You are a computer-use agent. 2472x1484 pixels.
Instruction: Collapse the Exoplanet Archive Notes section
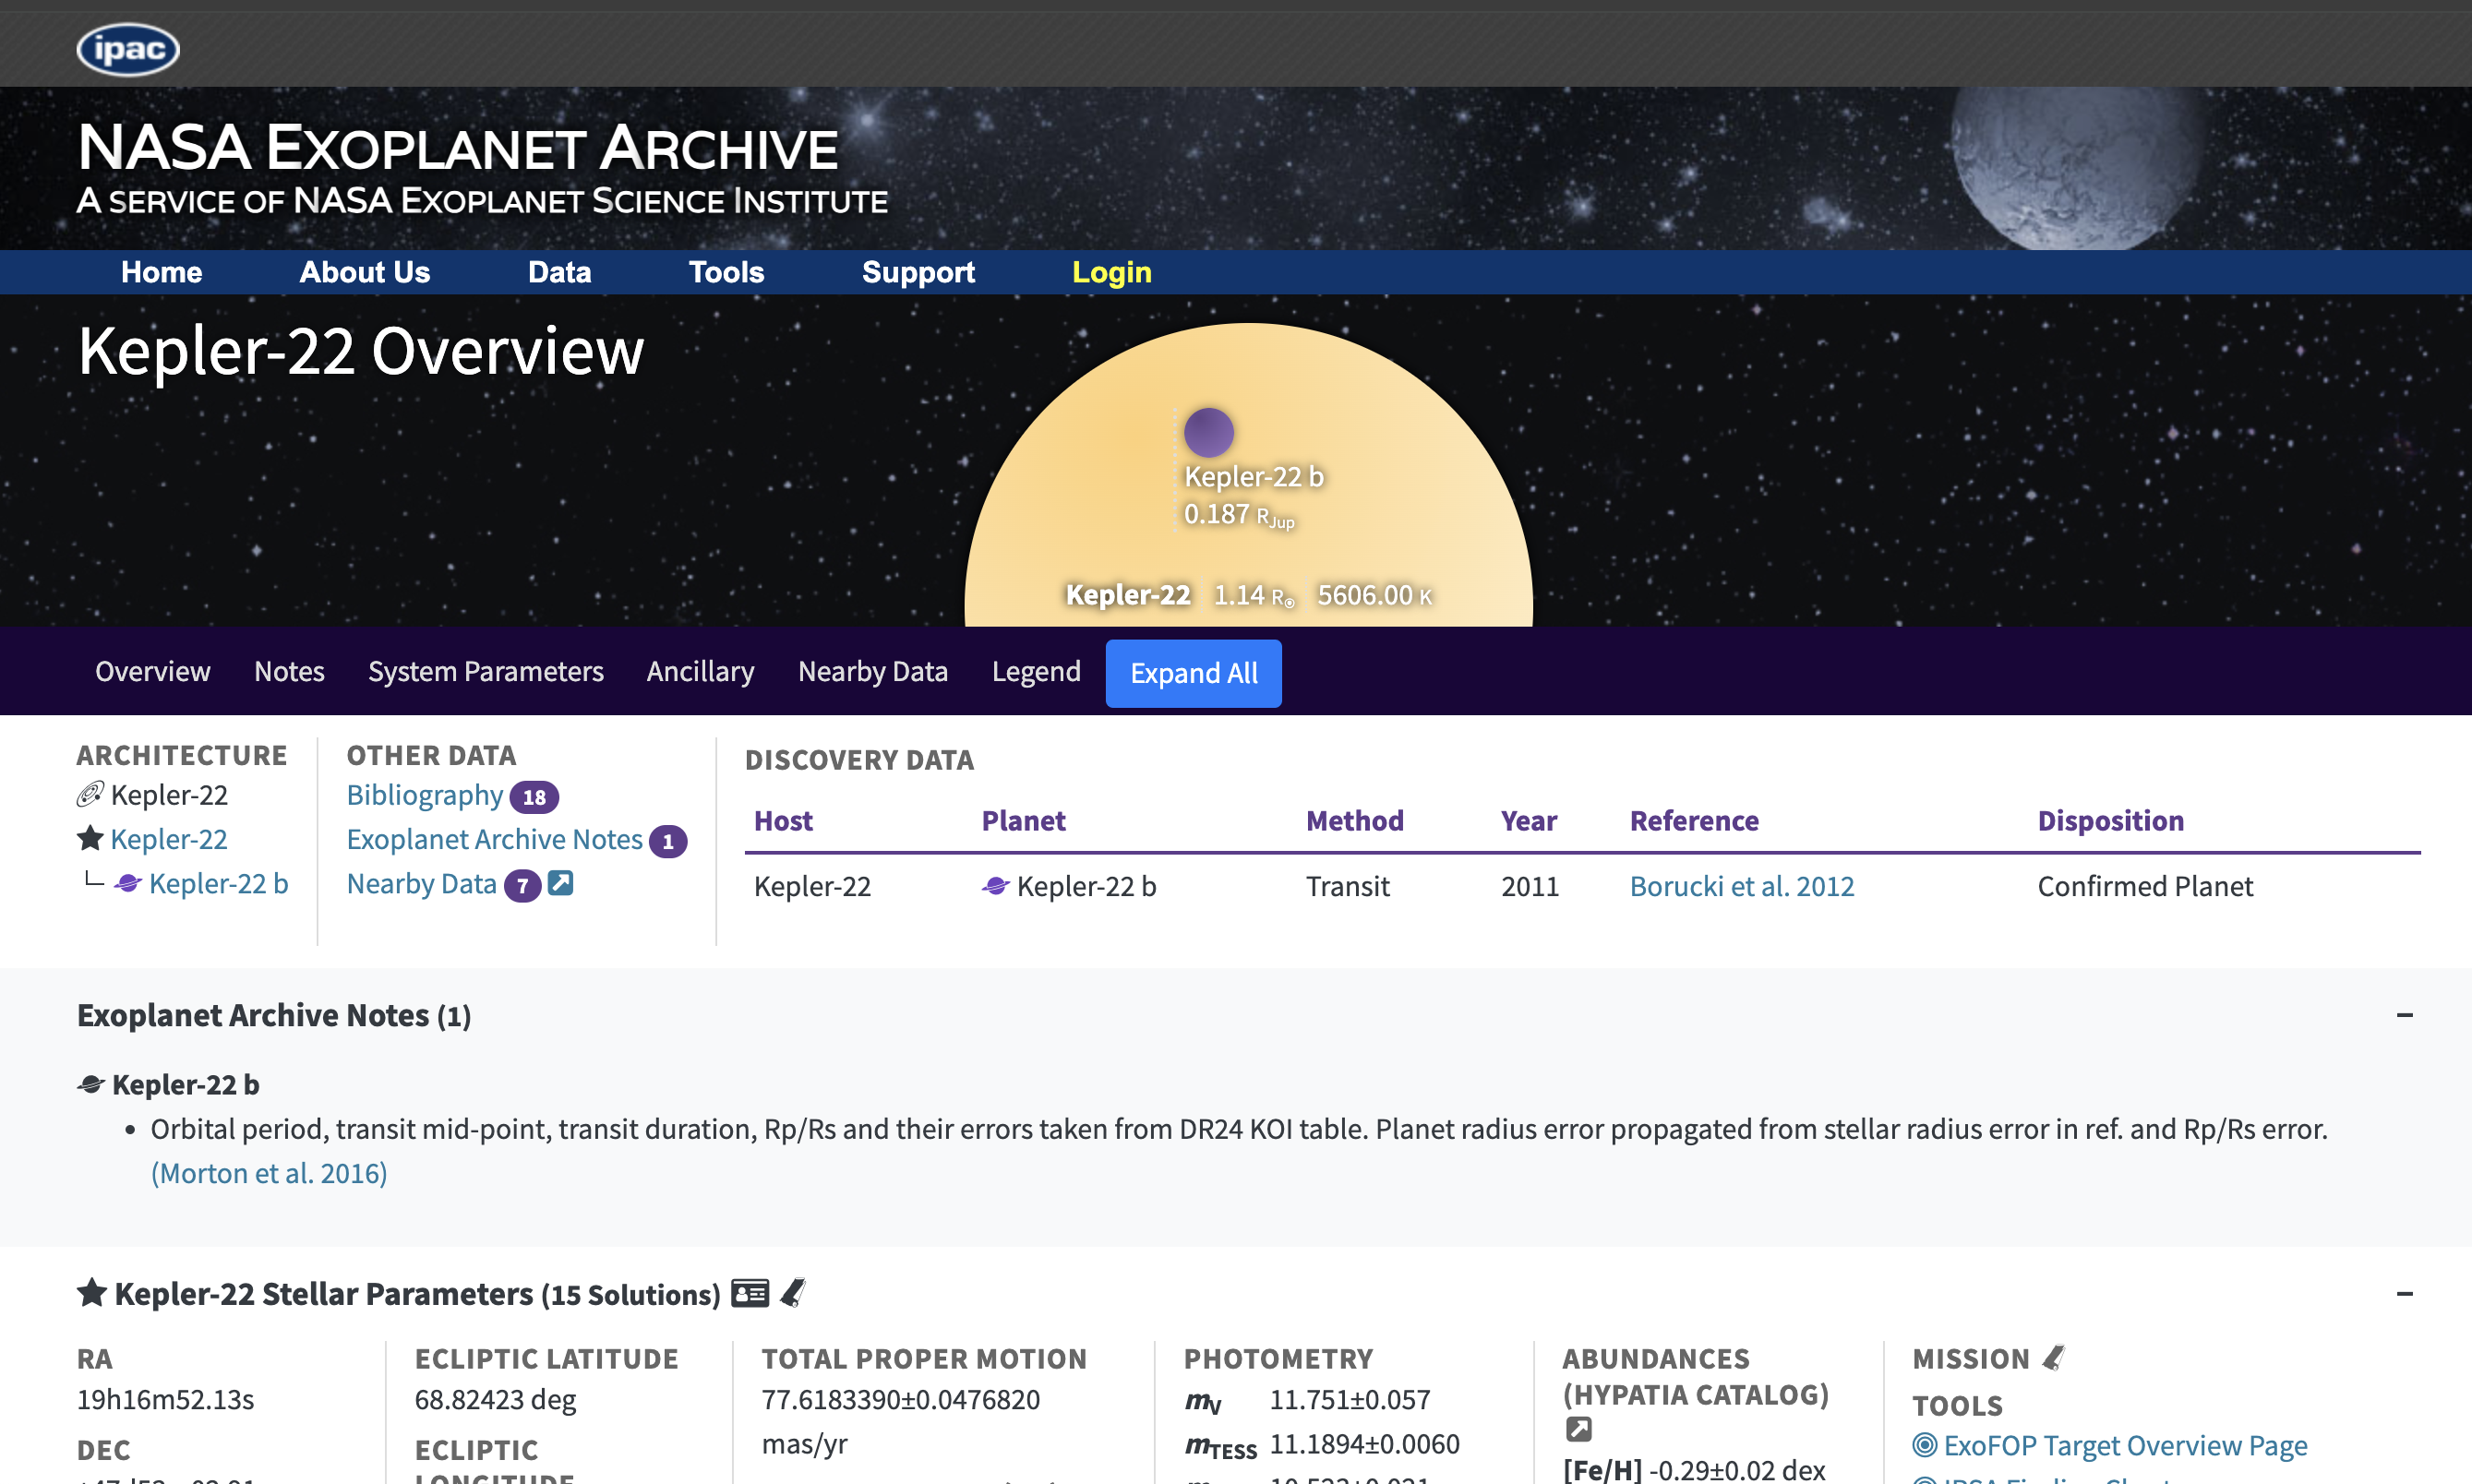tap(2404, 1015)
